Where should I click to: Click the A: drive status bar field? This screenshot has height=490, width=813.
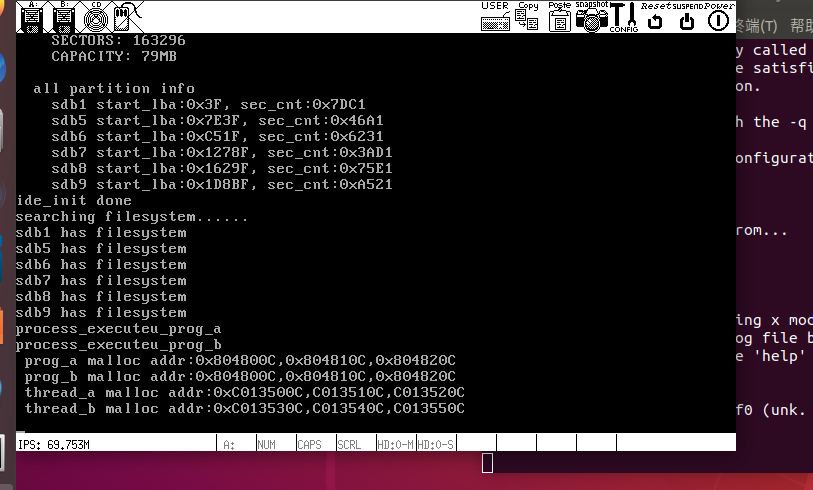(x=234, y=444)
